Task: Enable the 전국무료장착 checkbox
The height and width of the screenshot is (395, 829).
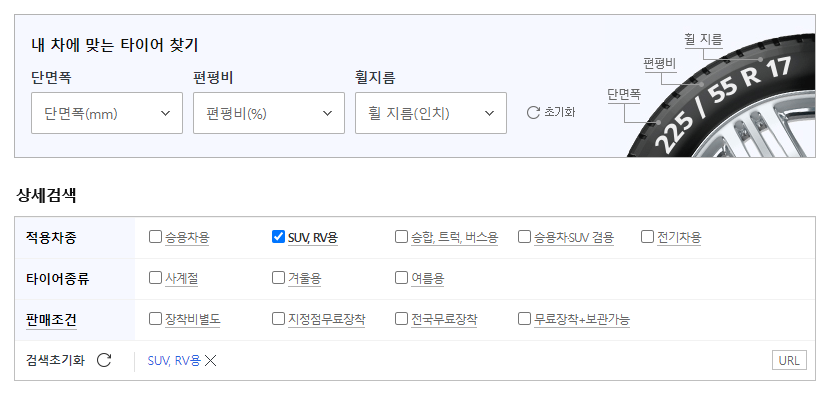Action: point(401,319)
